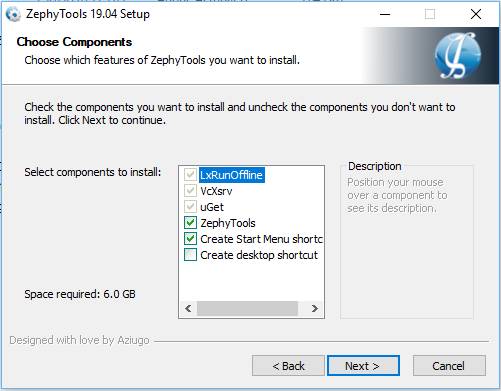Click the ZephyTools setup title bar icon
Image resolution: width=501 pixels, height=391 pixels.
[13, 14]
